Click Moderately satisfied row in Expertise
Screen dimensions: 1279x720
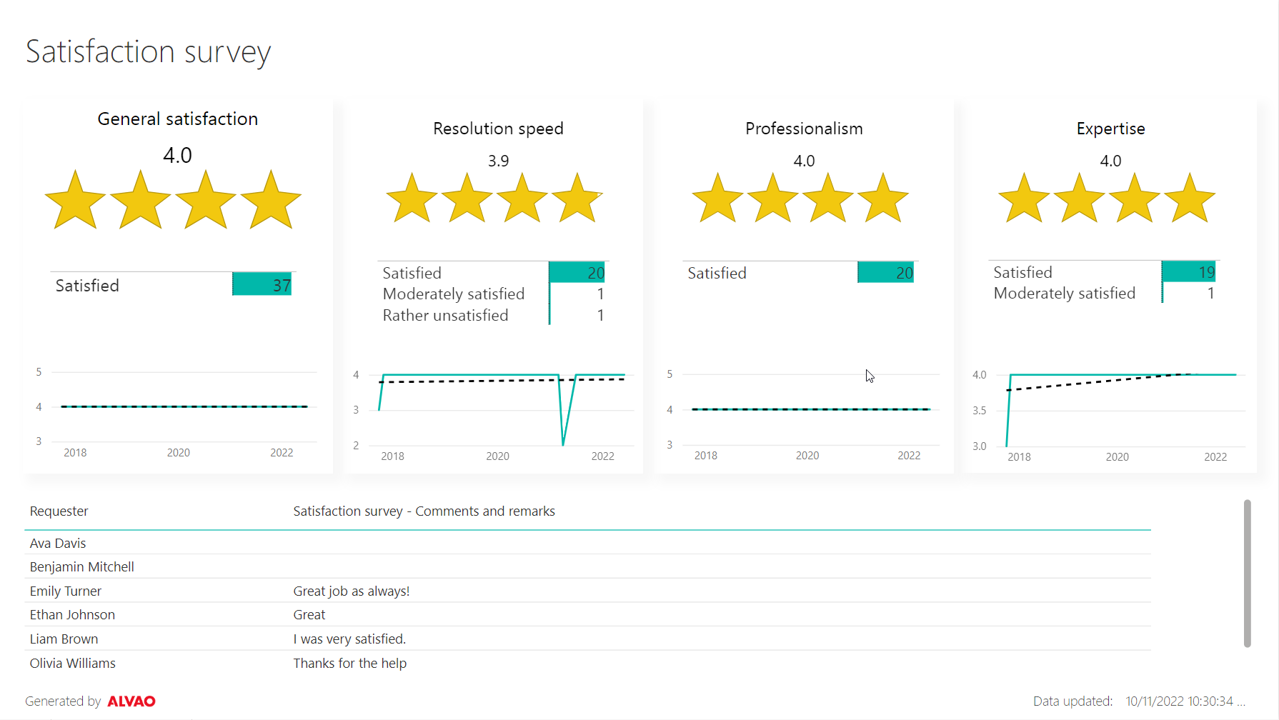[1064, 293]
